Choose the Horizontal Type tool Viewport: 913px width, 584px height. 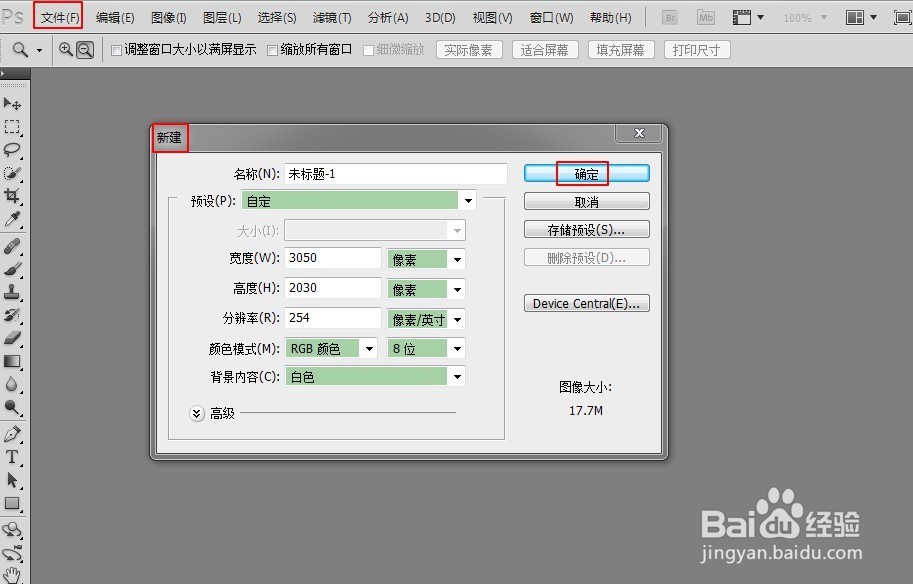click(13, 456)
